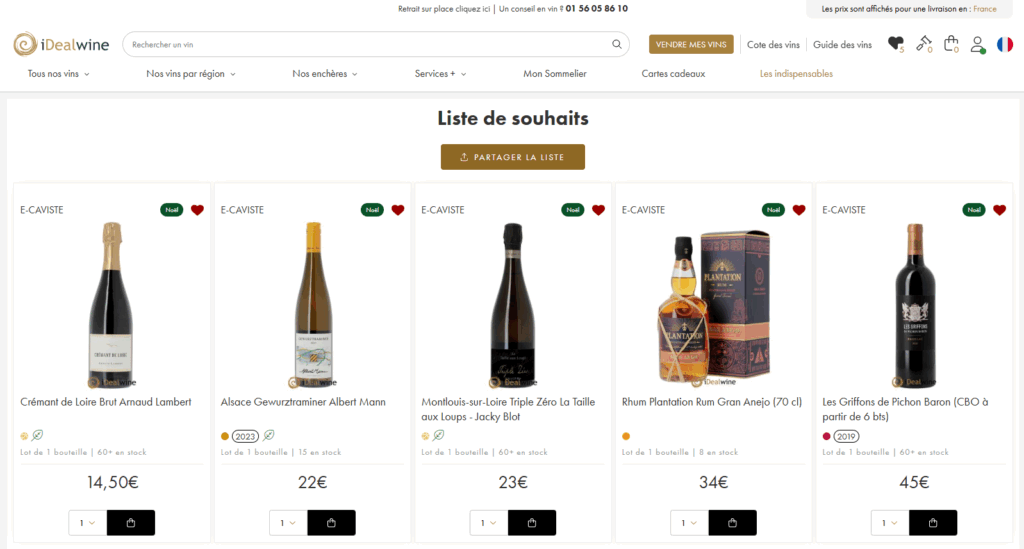Open quantity dropdown for Les Griffons de Pichon Baron
1024x549 pixels.
click(889, 523)
